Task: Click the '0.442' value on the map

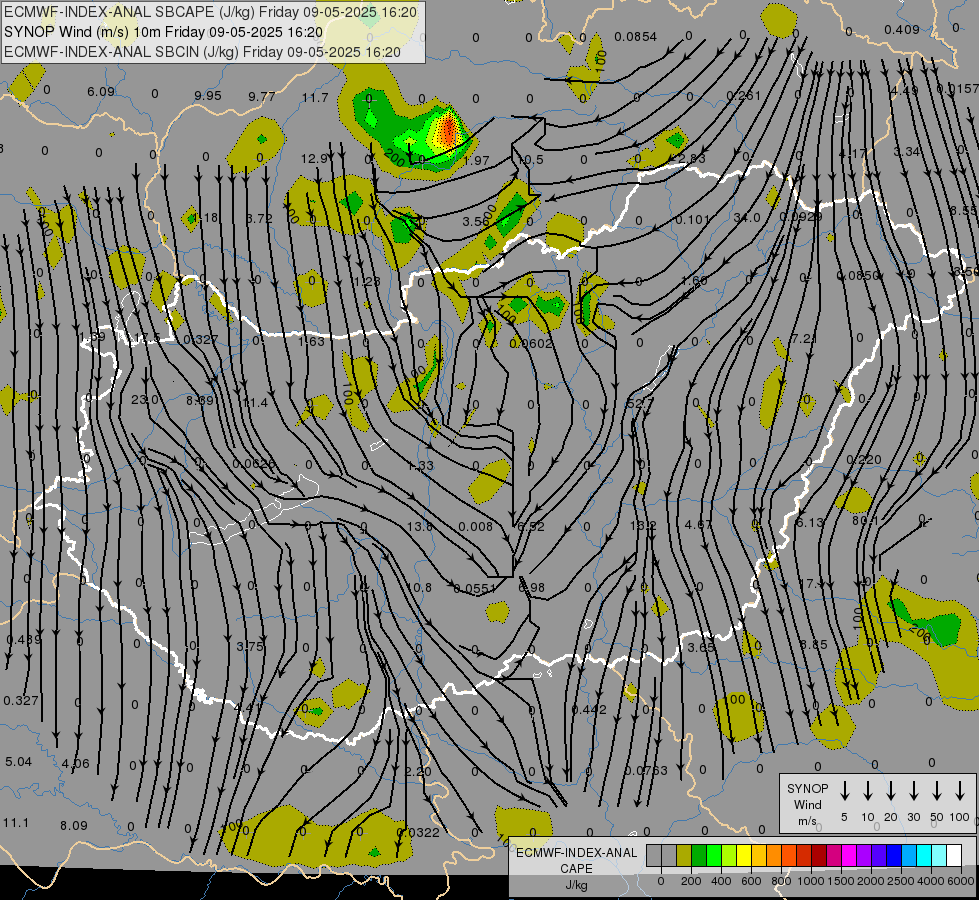Action: [589, 710]
